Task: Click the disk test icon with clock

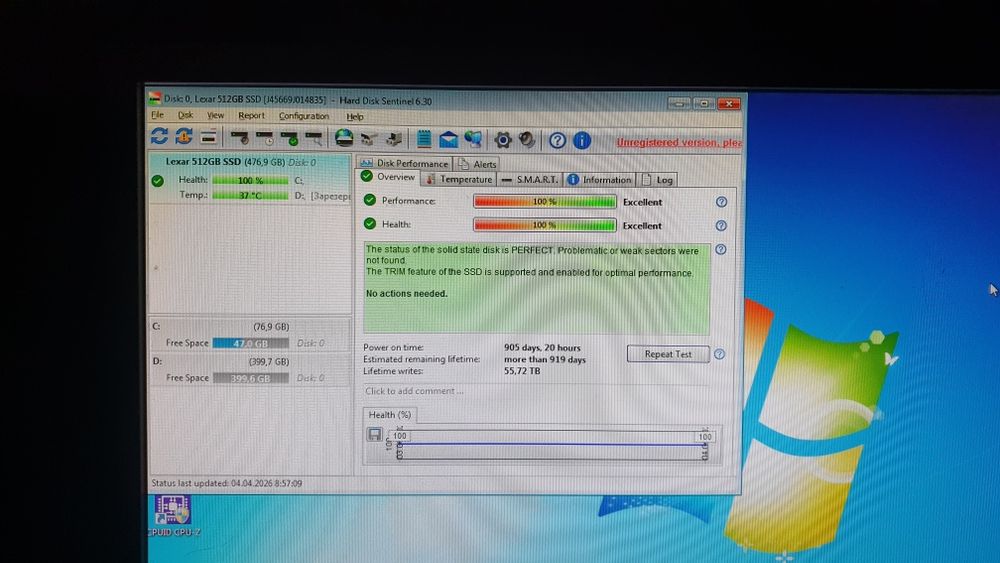Action: pos(265,137)
